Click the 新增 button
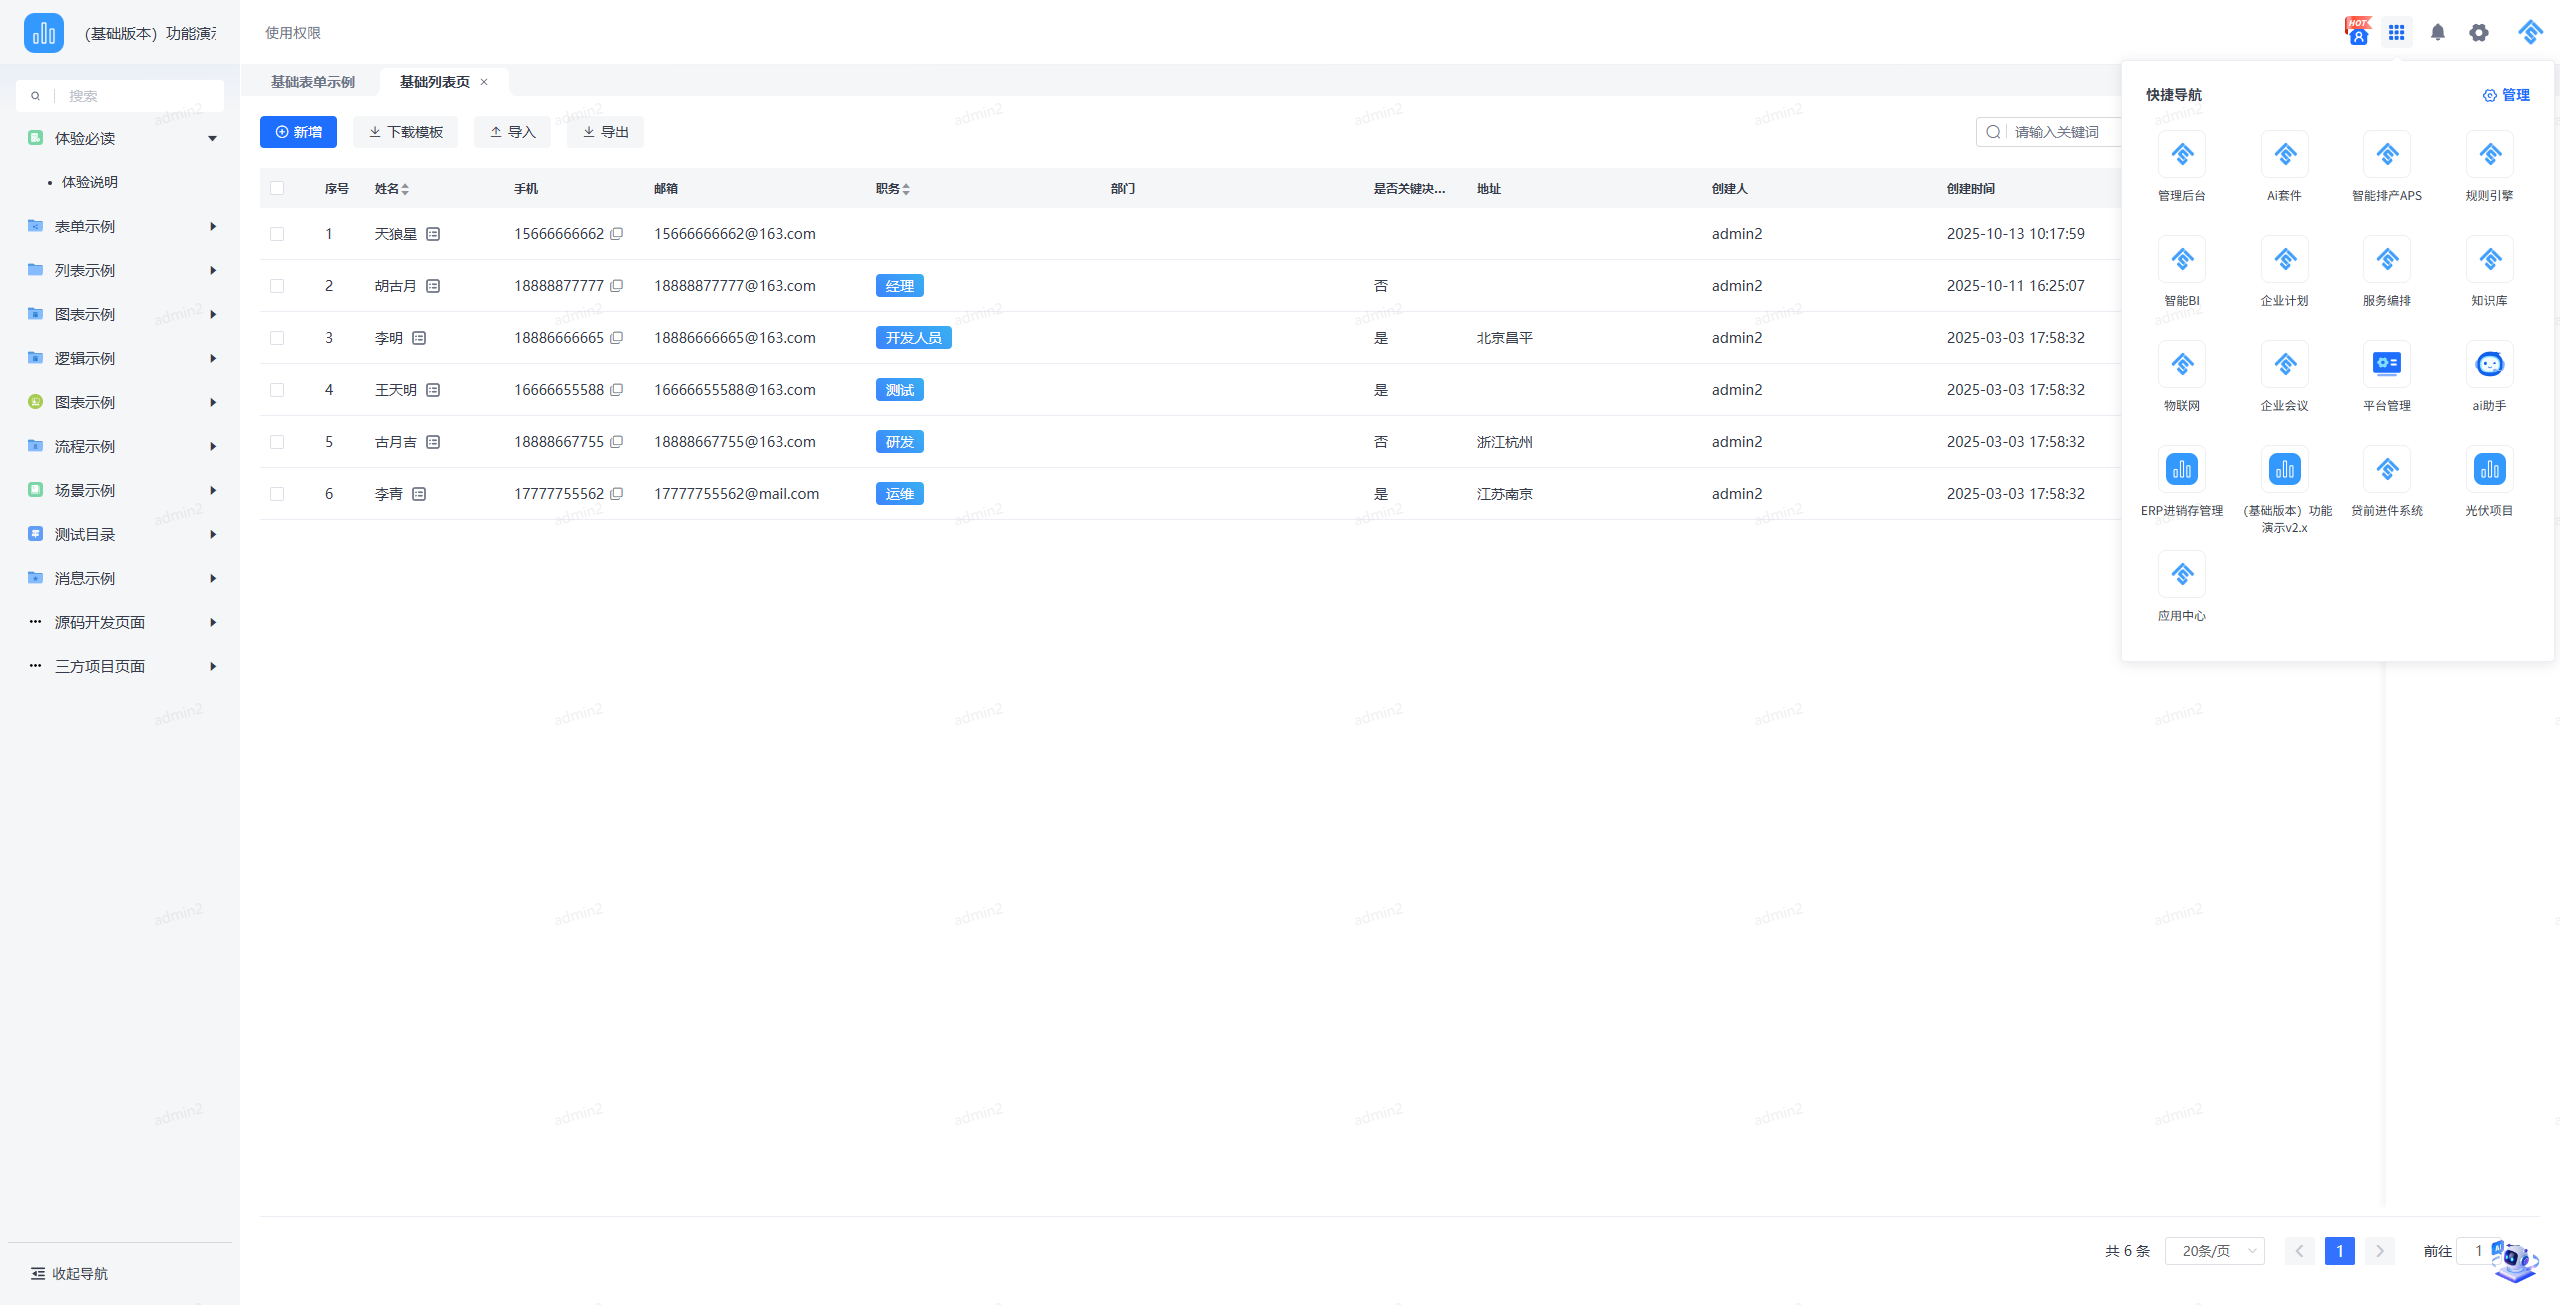This screenshot has height=1305, width=2560. click(x=298, y=132)
